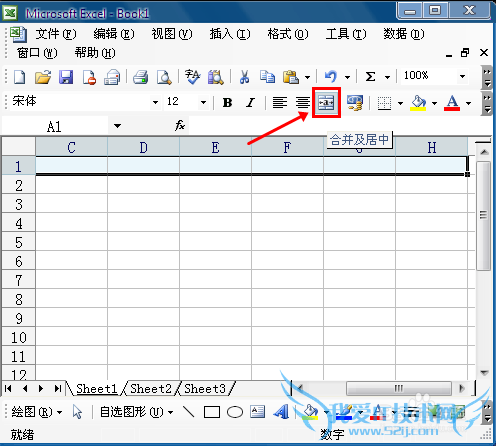Open Undo history dropdown arrow

pos(347,77)
